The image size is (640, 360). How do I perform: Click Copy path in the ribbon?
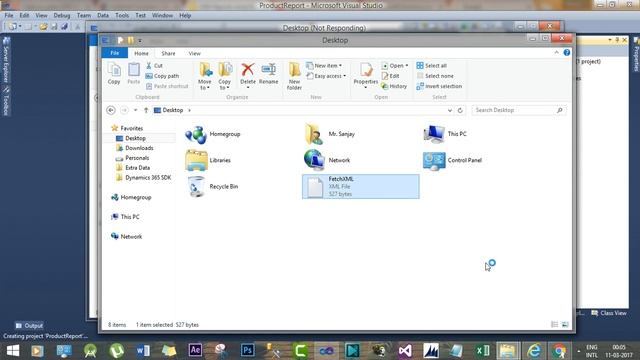pos(162,76)
